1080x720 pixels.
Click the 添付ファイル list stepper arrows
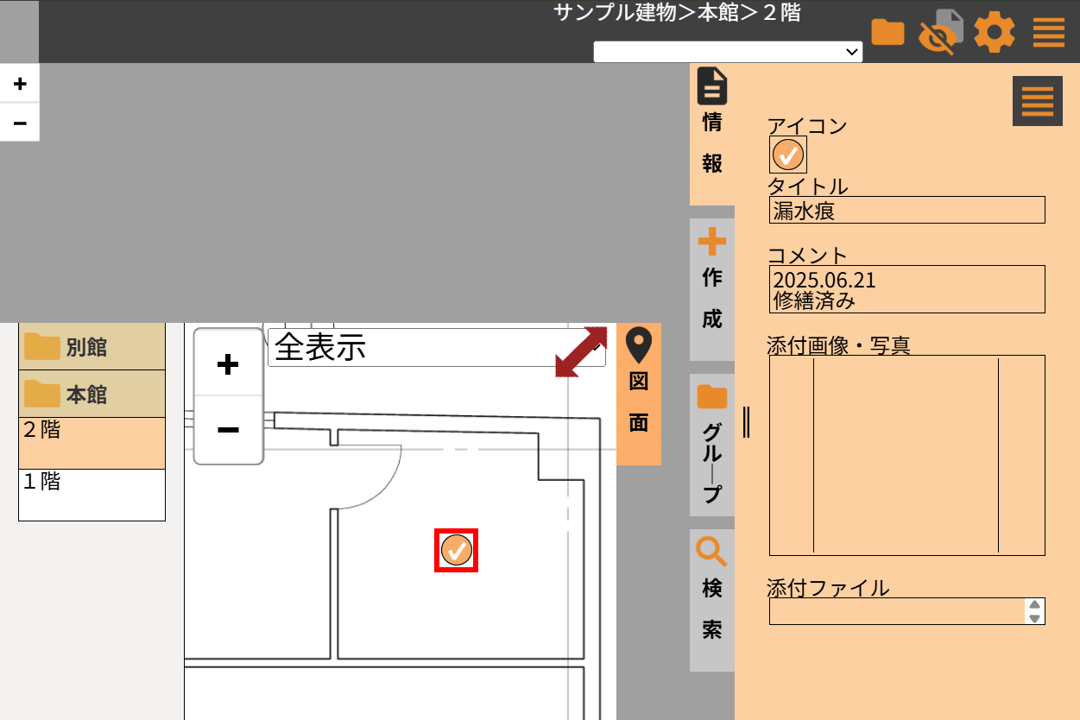click(x=1034, y=611)
